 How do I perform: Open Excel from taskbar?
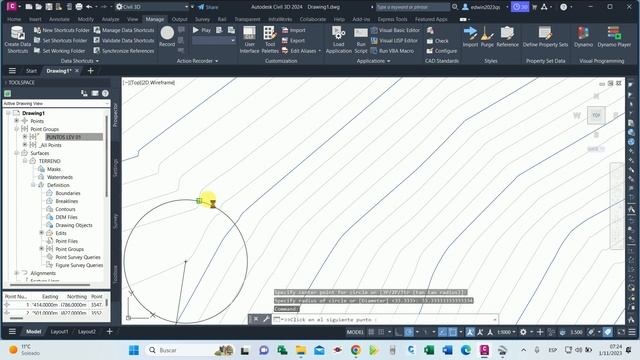(429, 350)
